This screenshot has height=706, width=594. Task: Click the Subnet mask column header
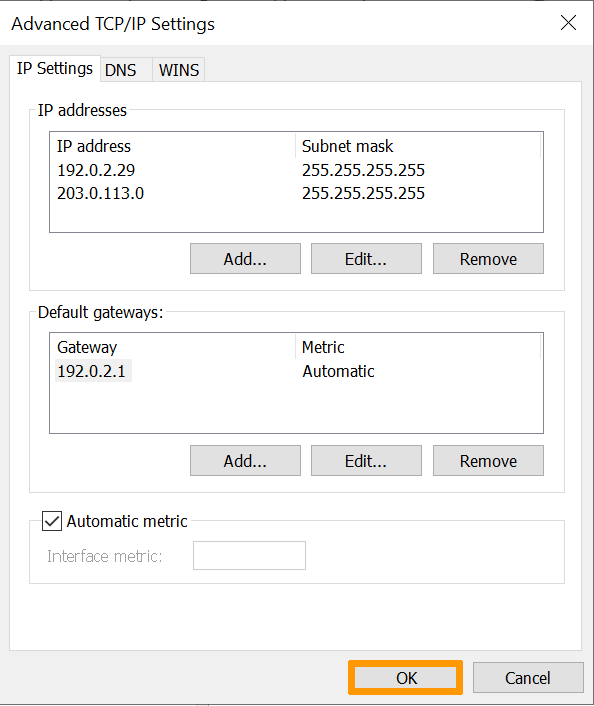tap(418, 146)
